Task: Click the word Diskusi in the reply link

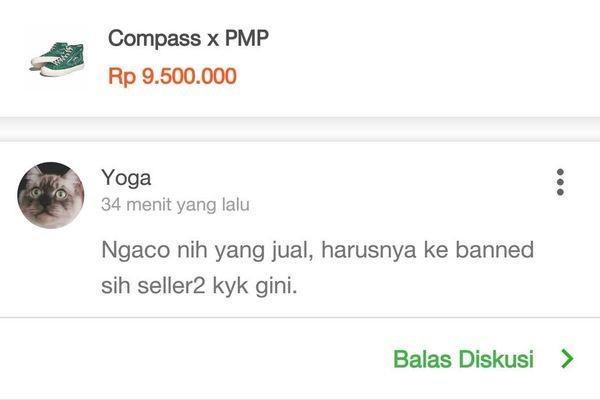Action: coord(496,359)
